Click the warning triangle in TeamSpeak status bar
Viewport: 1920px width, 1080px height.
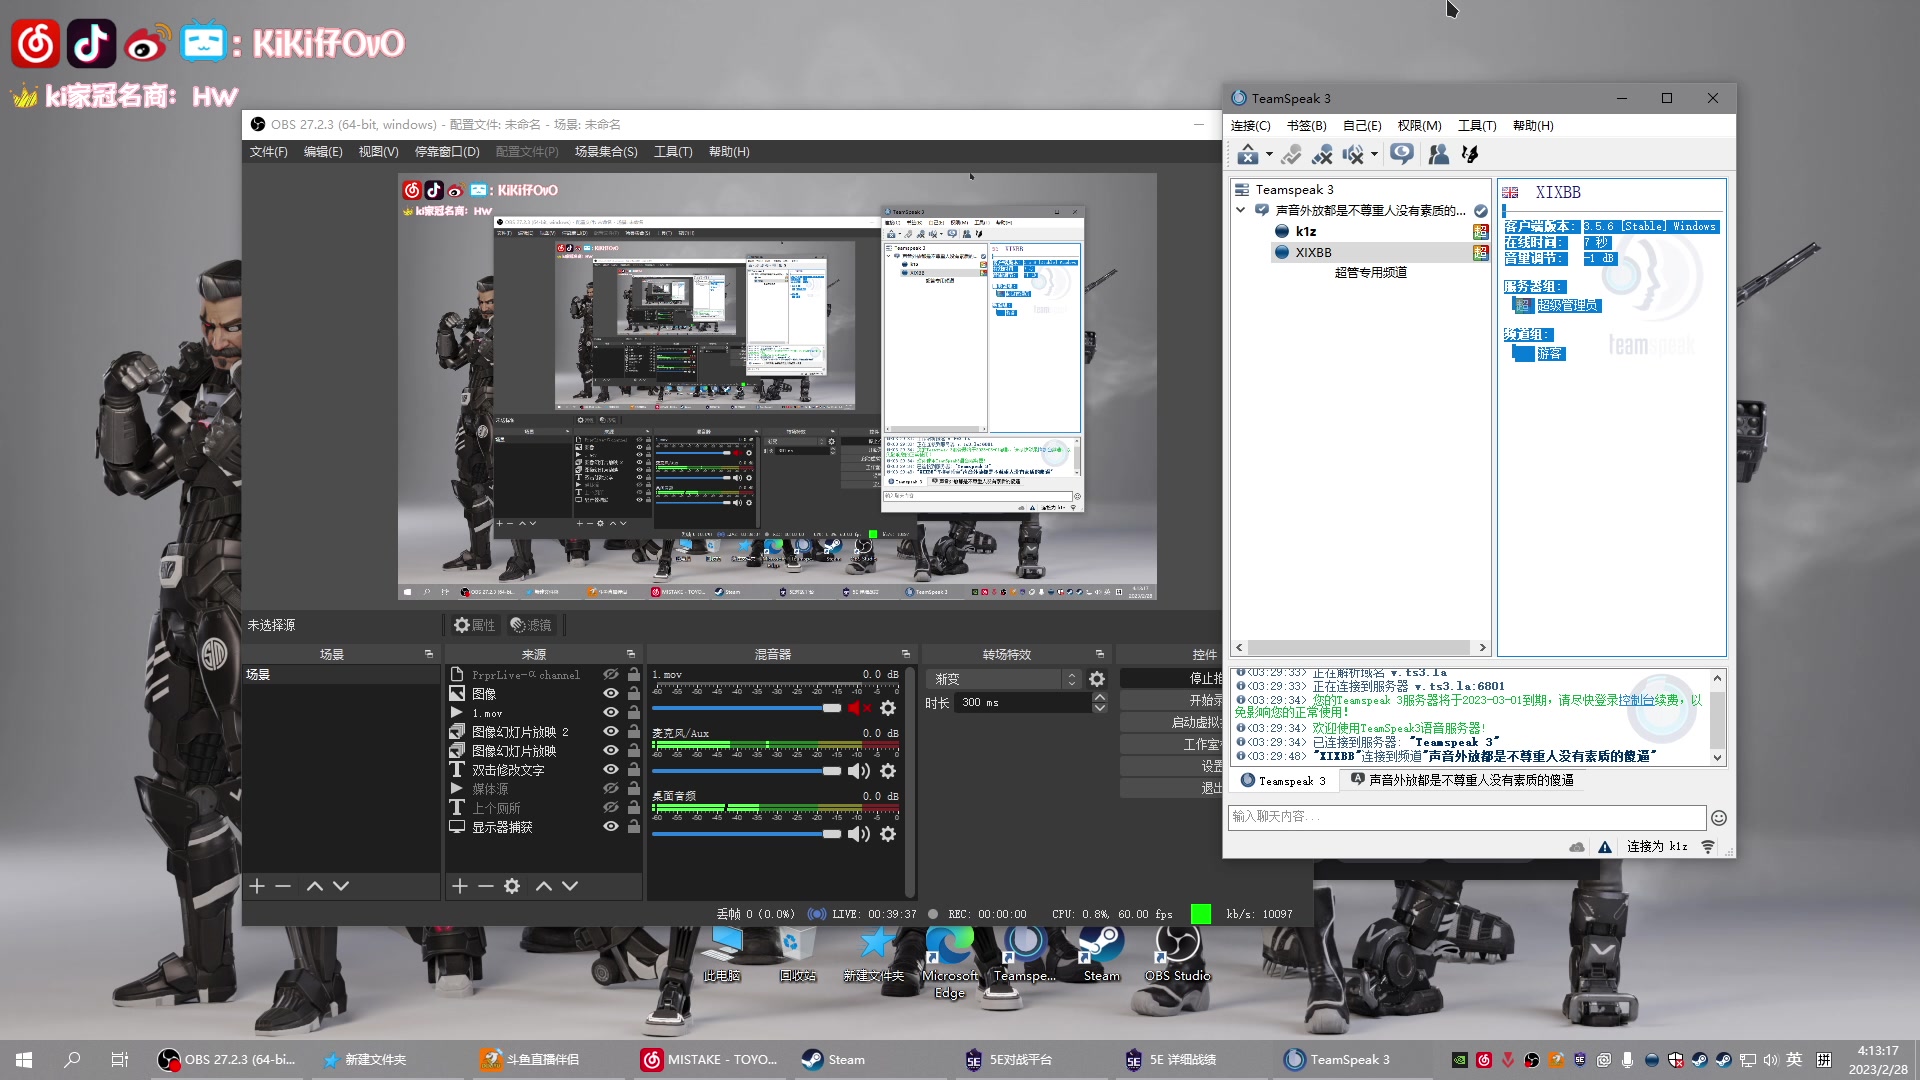pos(1605,847)
